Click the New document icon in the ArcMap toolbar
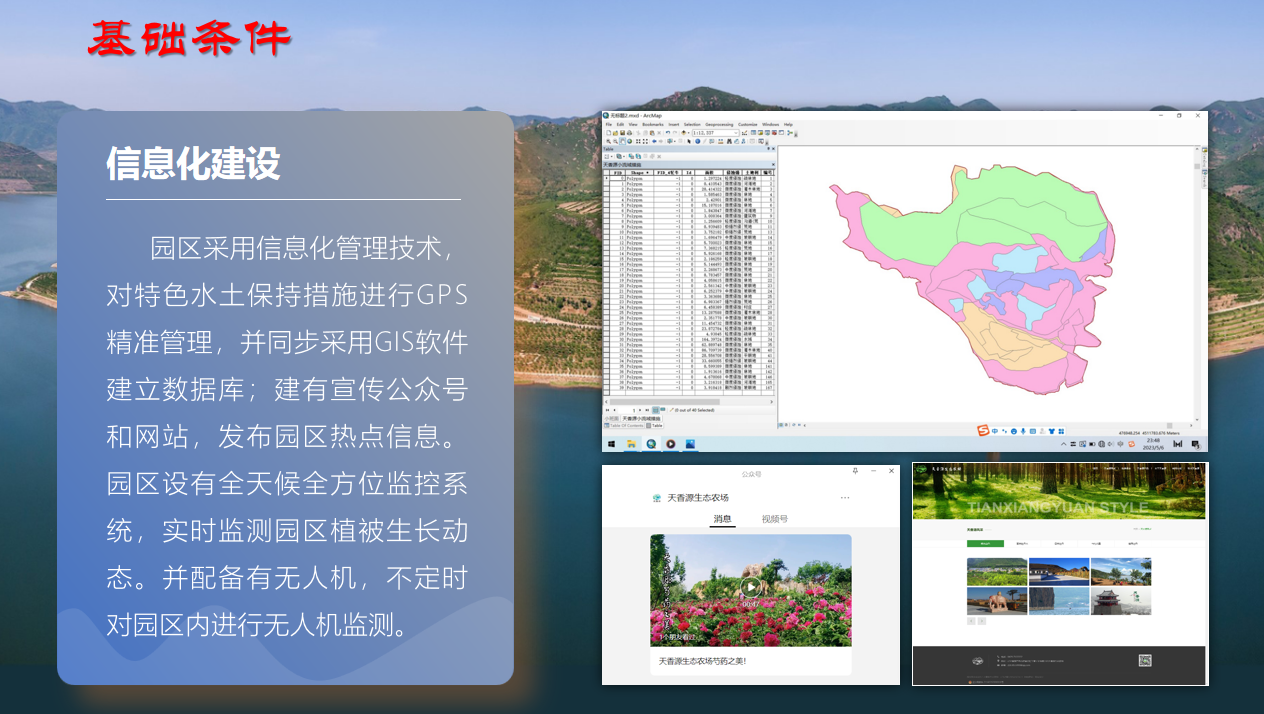This screenshot has height=714, width=1264. coord(608,133)
